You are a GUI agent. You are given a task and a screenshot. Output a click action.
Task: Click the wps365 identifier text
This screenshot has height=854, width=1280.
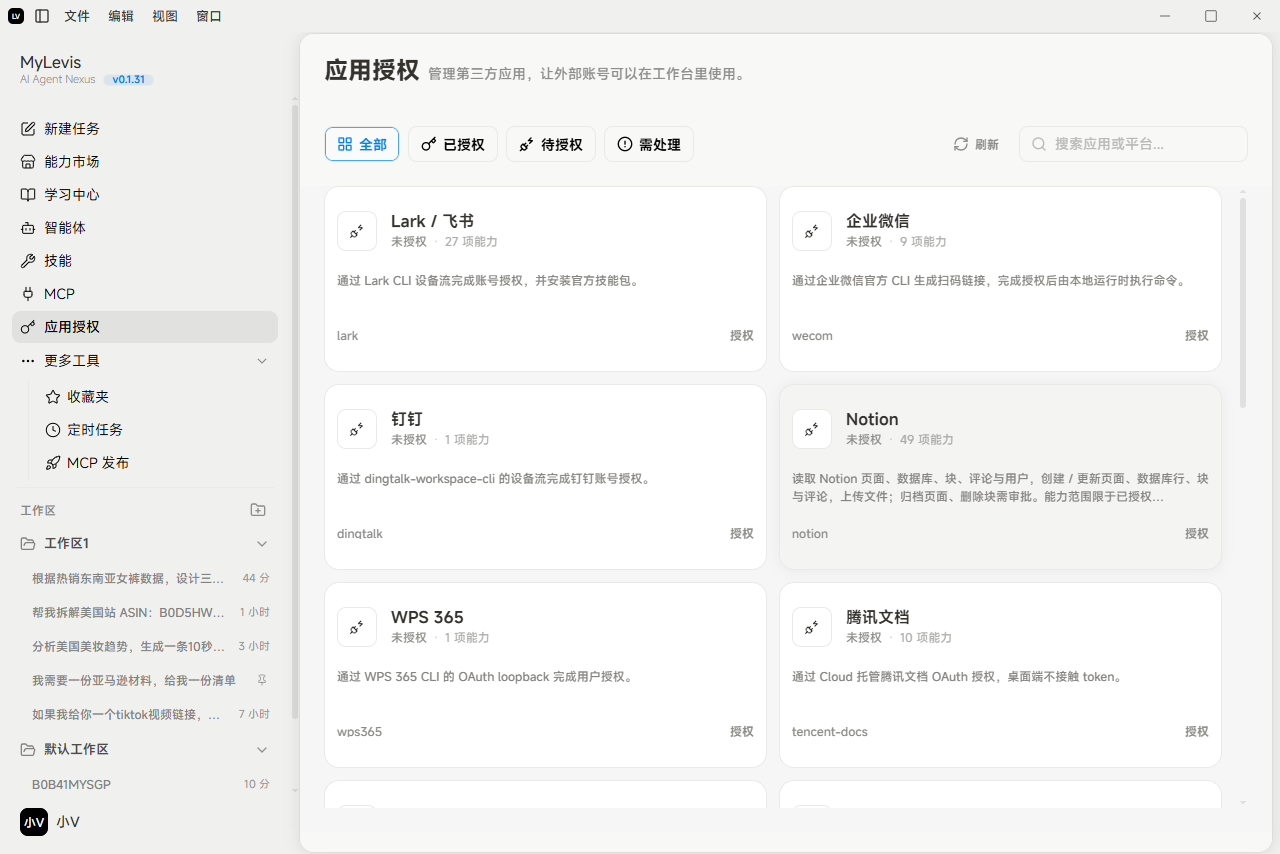coord(360,732)
